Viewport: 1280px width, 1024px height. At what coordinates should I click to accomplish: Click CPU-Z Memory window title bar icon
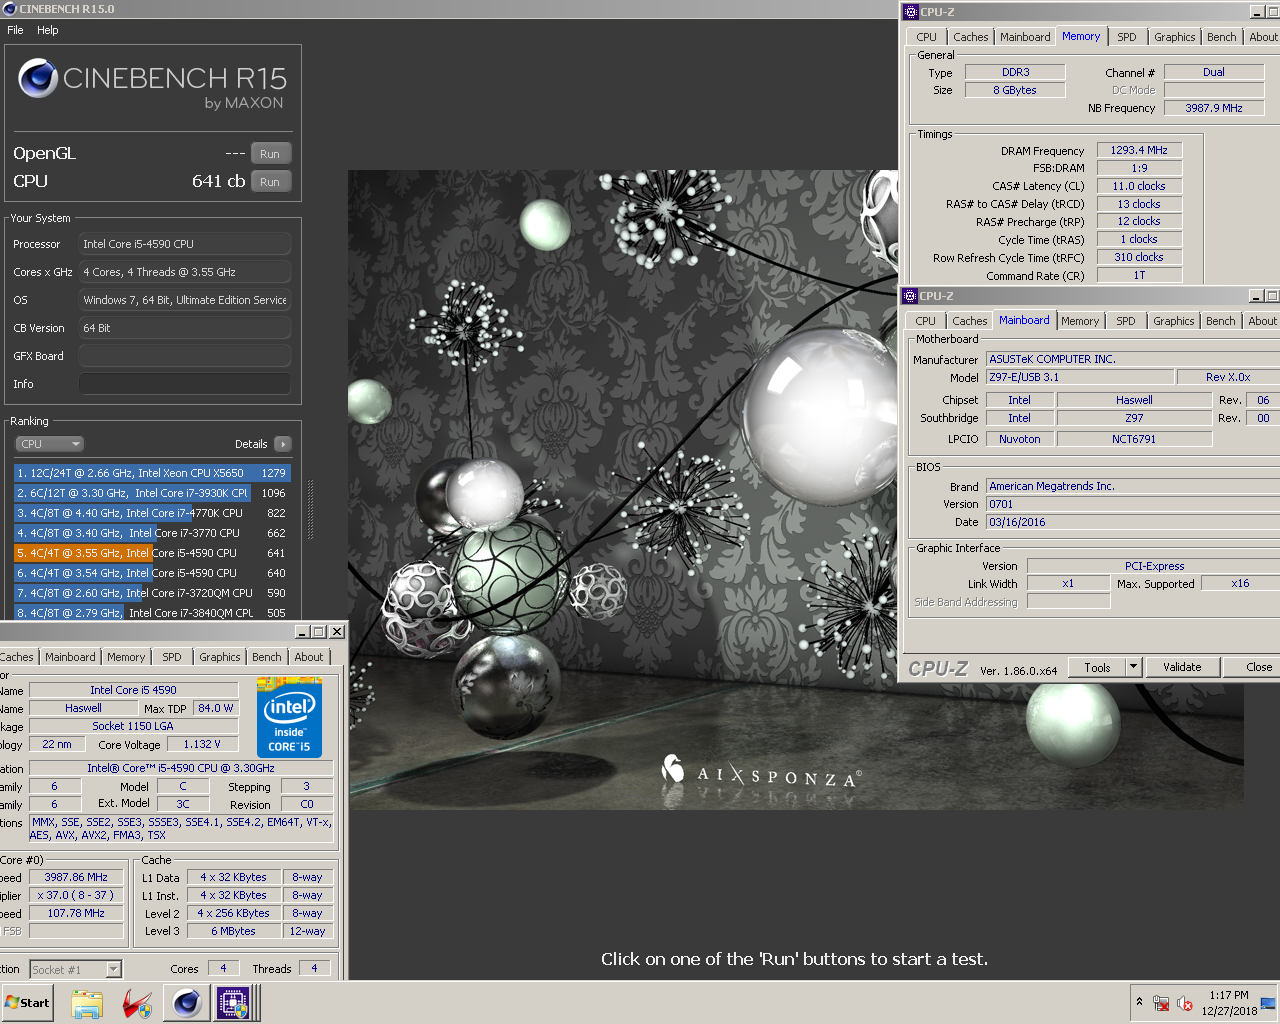pos(910,12)
